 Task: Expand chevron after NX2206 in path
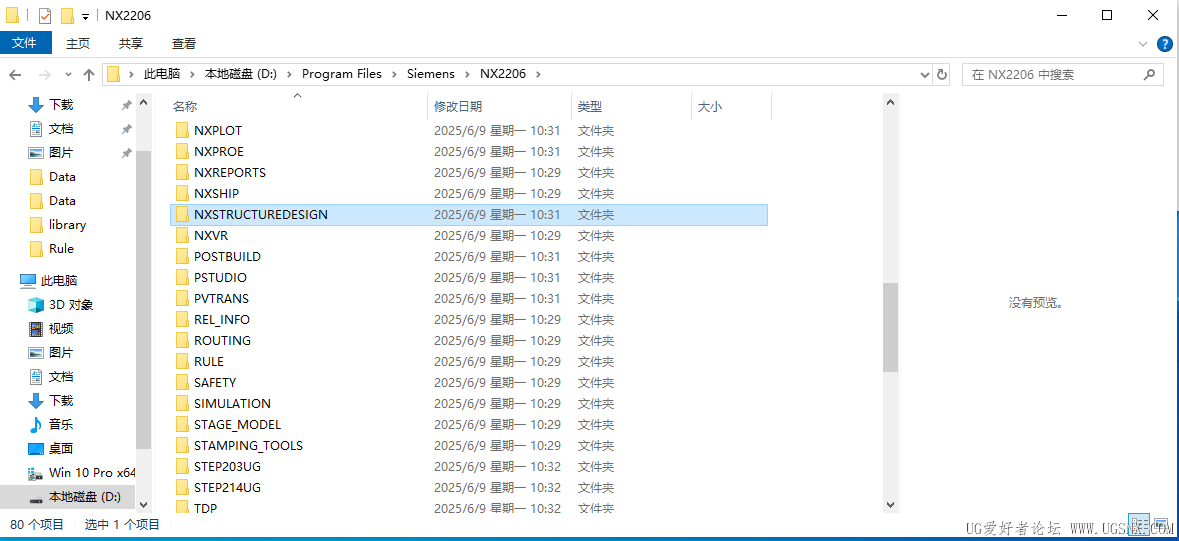tap(538, 74)
